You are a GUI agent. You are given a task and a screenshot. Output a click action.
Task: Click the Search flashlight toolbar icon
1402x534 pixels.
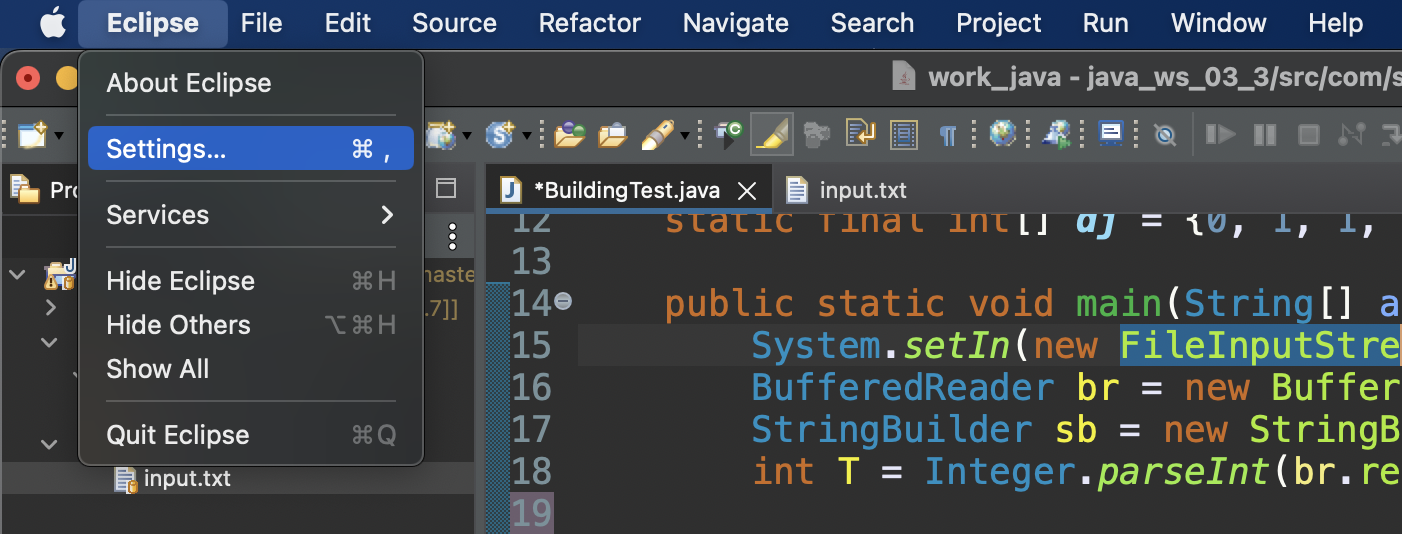[x=656, y=134]
